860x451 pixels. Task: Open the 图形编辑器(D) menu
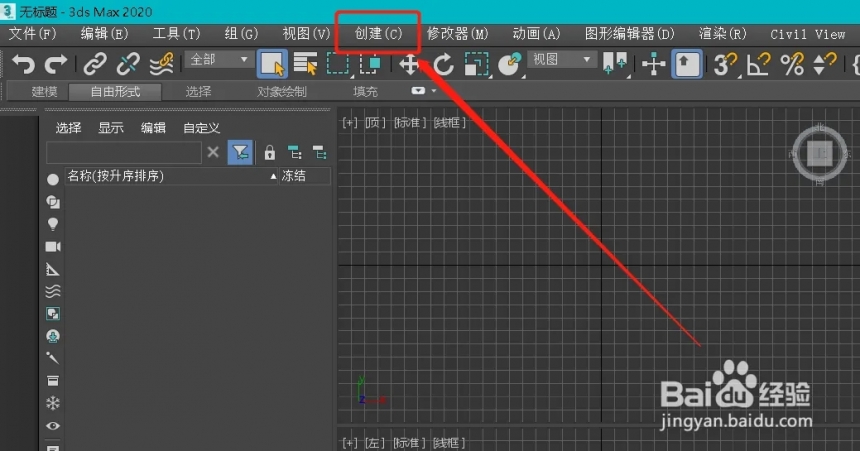tap(630, 34)
